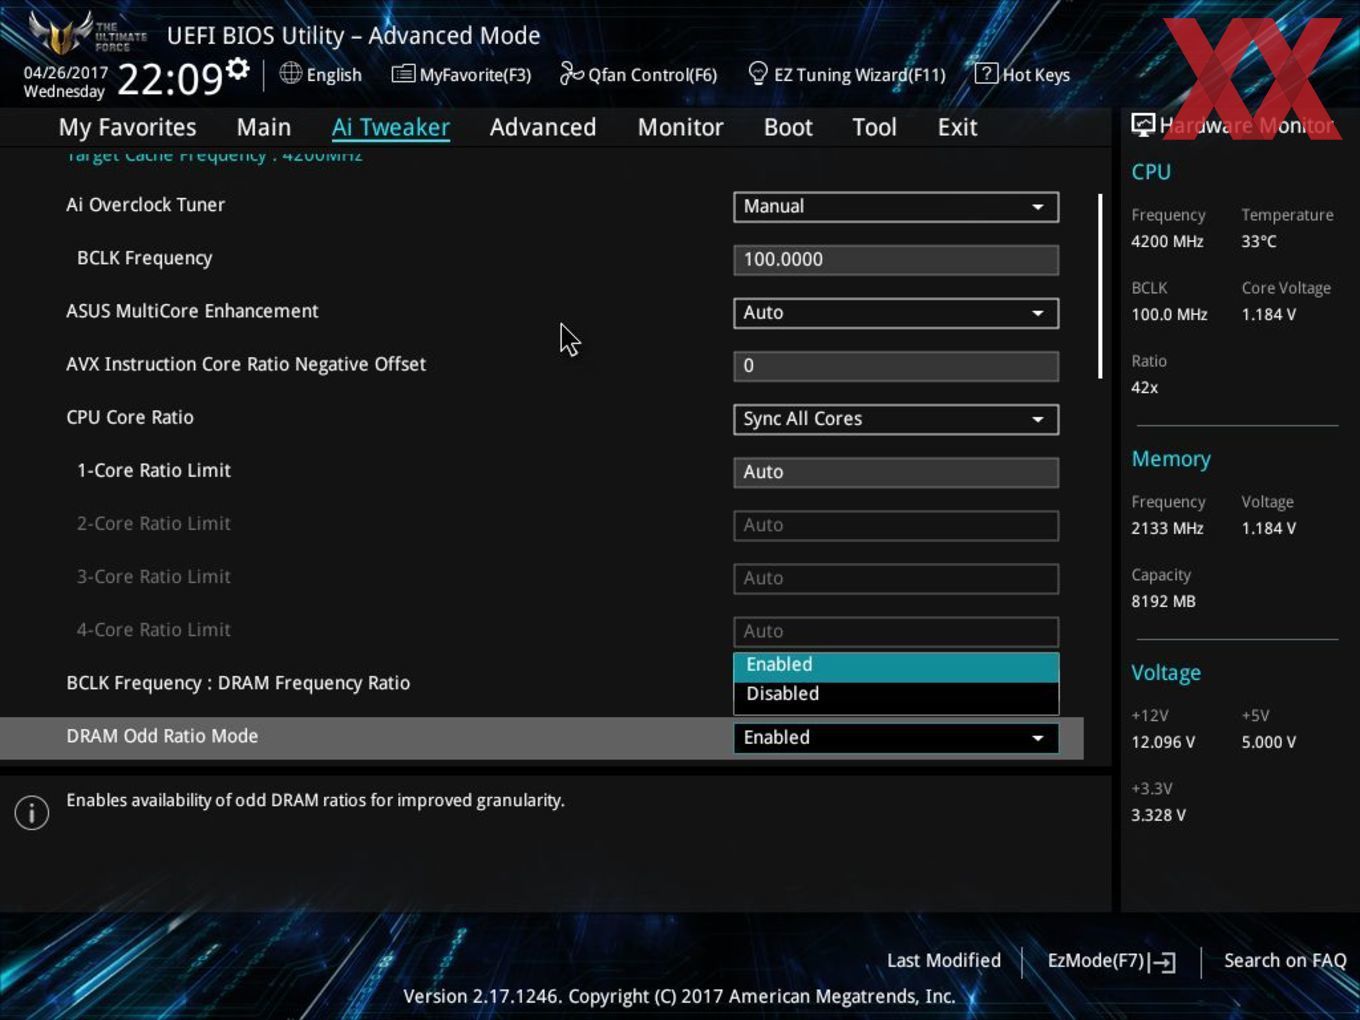1360x1020 pixels.
Task: Open the Tool tab
Action: [x=874, y=127]
